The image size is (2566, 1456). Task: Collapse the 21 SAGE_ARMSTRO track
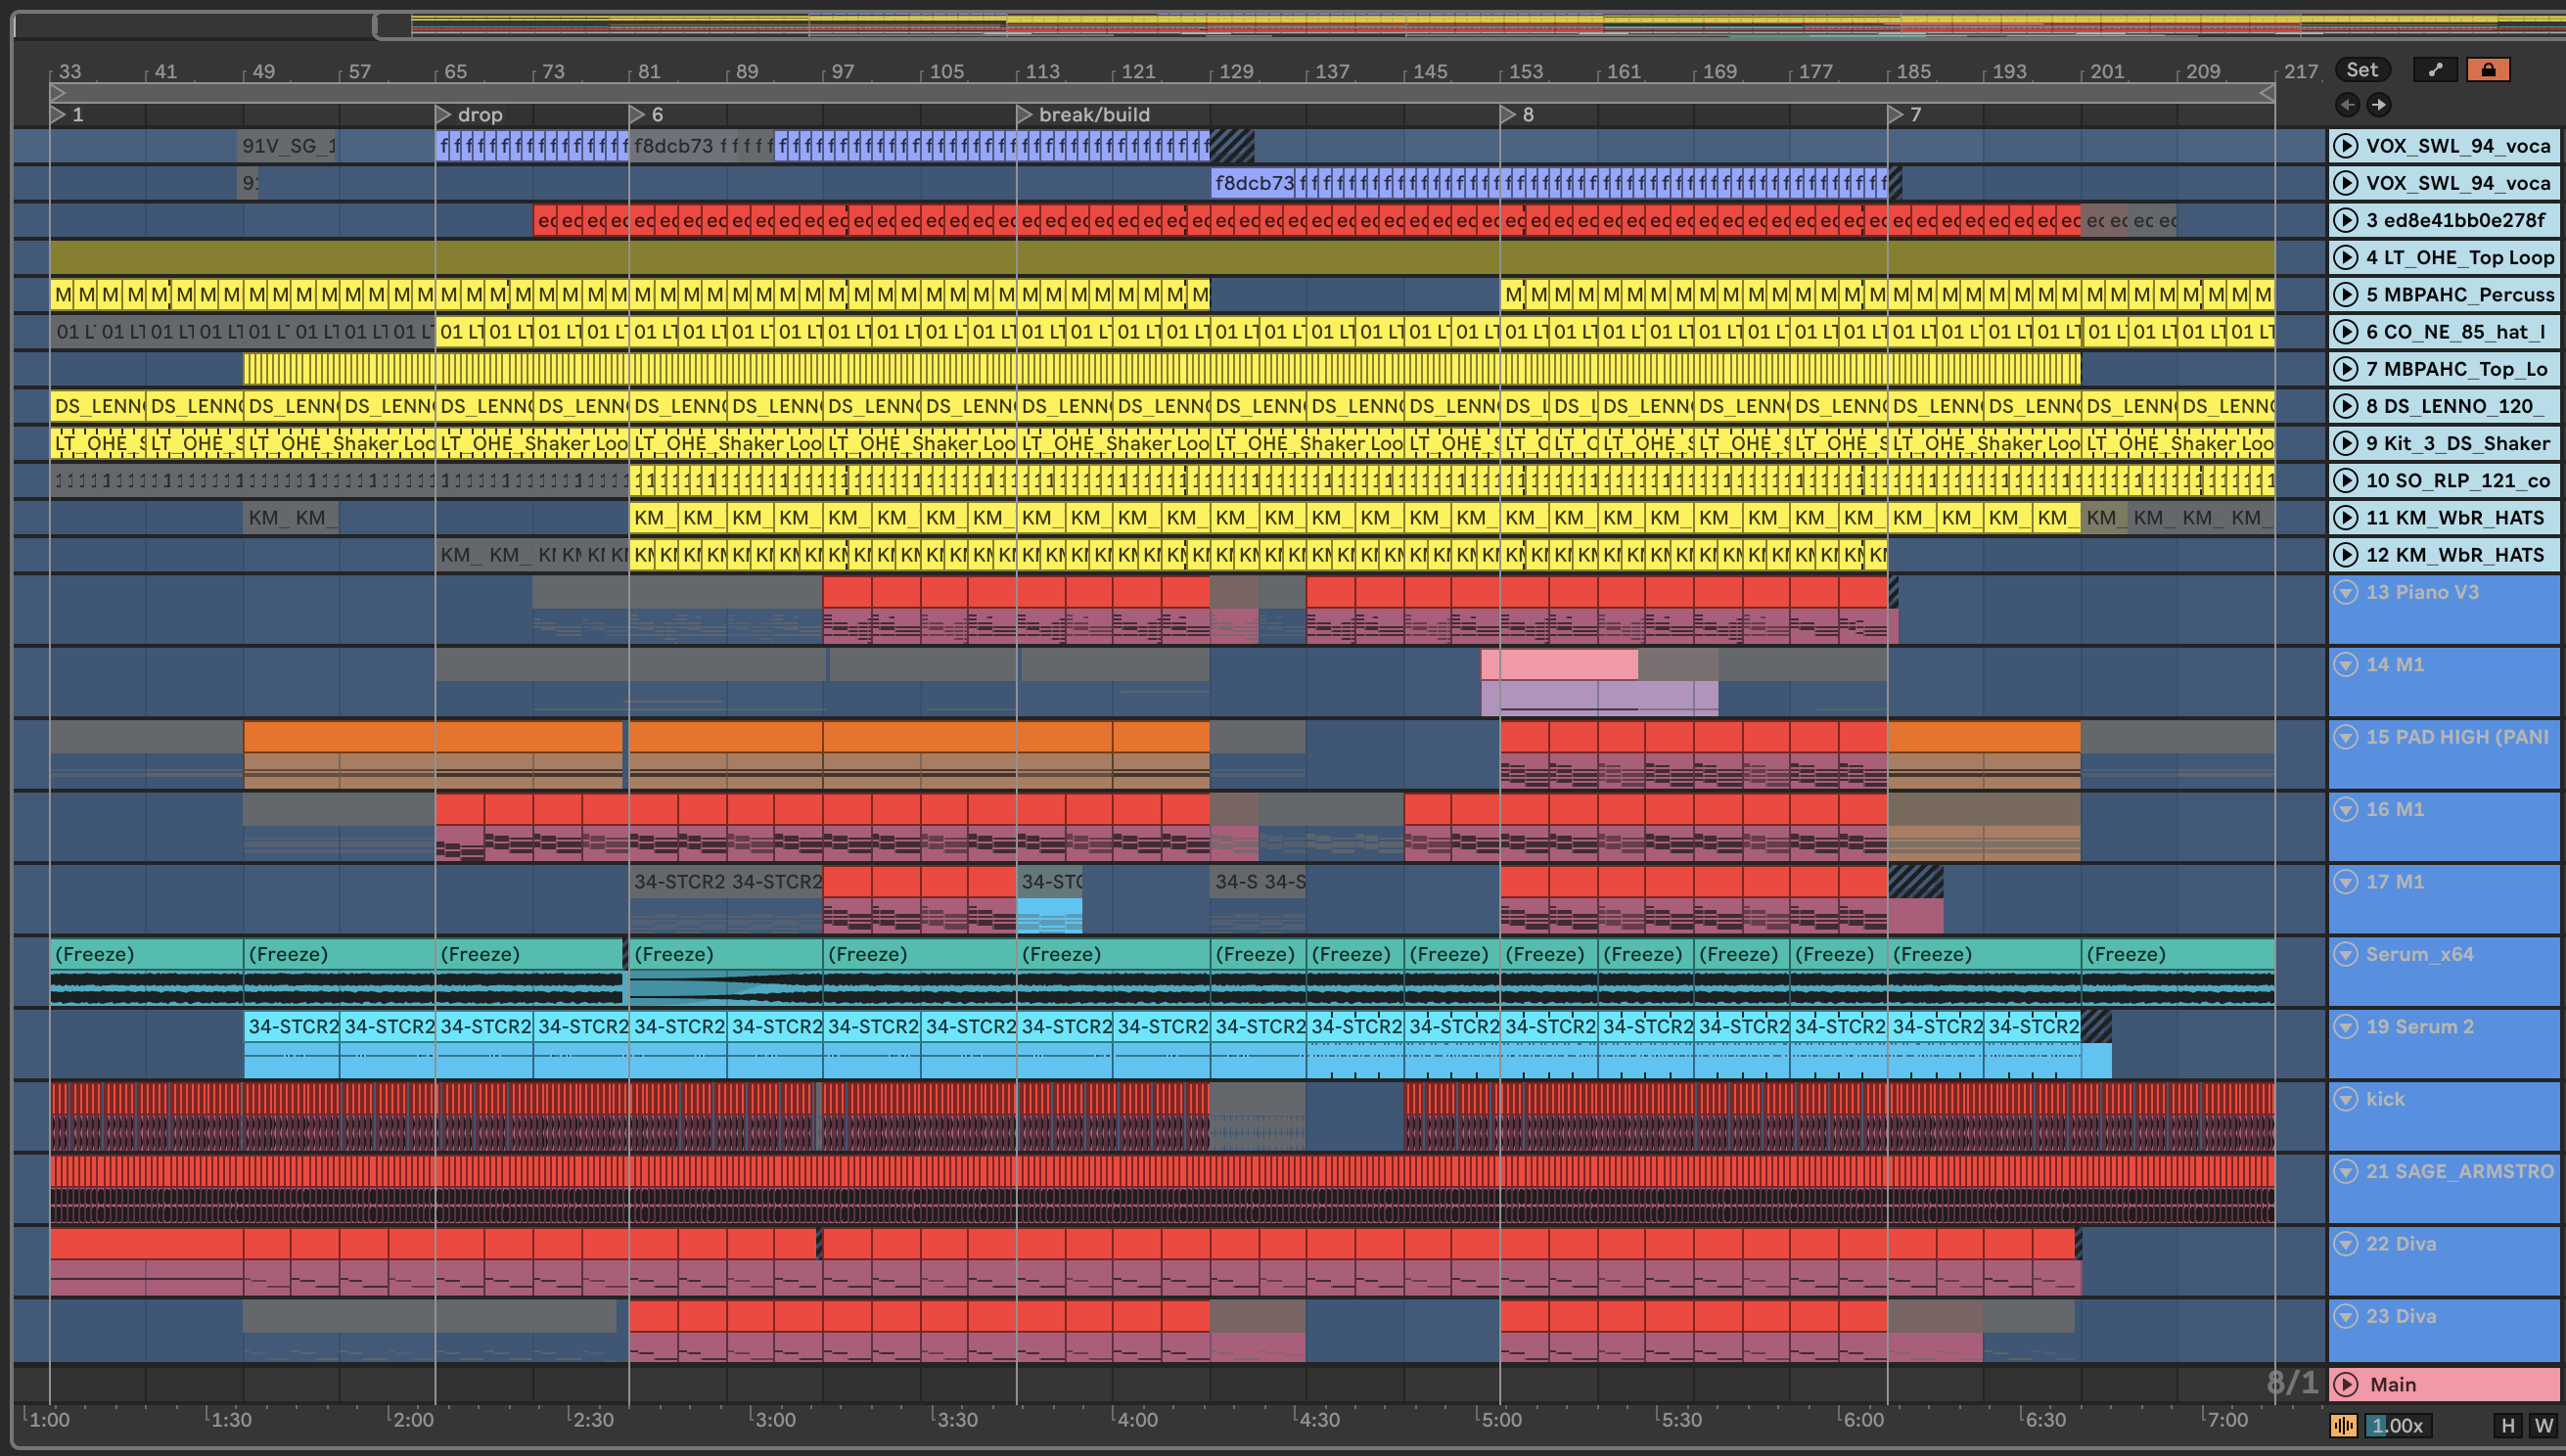(2345, 1171)
